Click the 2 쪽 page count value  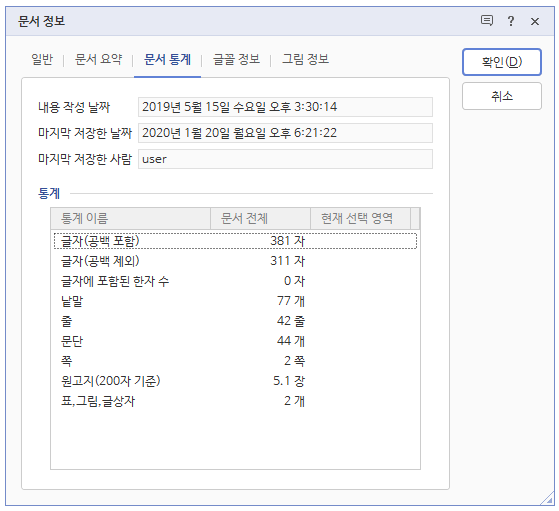point(294,361)
